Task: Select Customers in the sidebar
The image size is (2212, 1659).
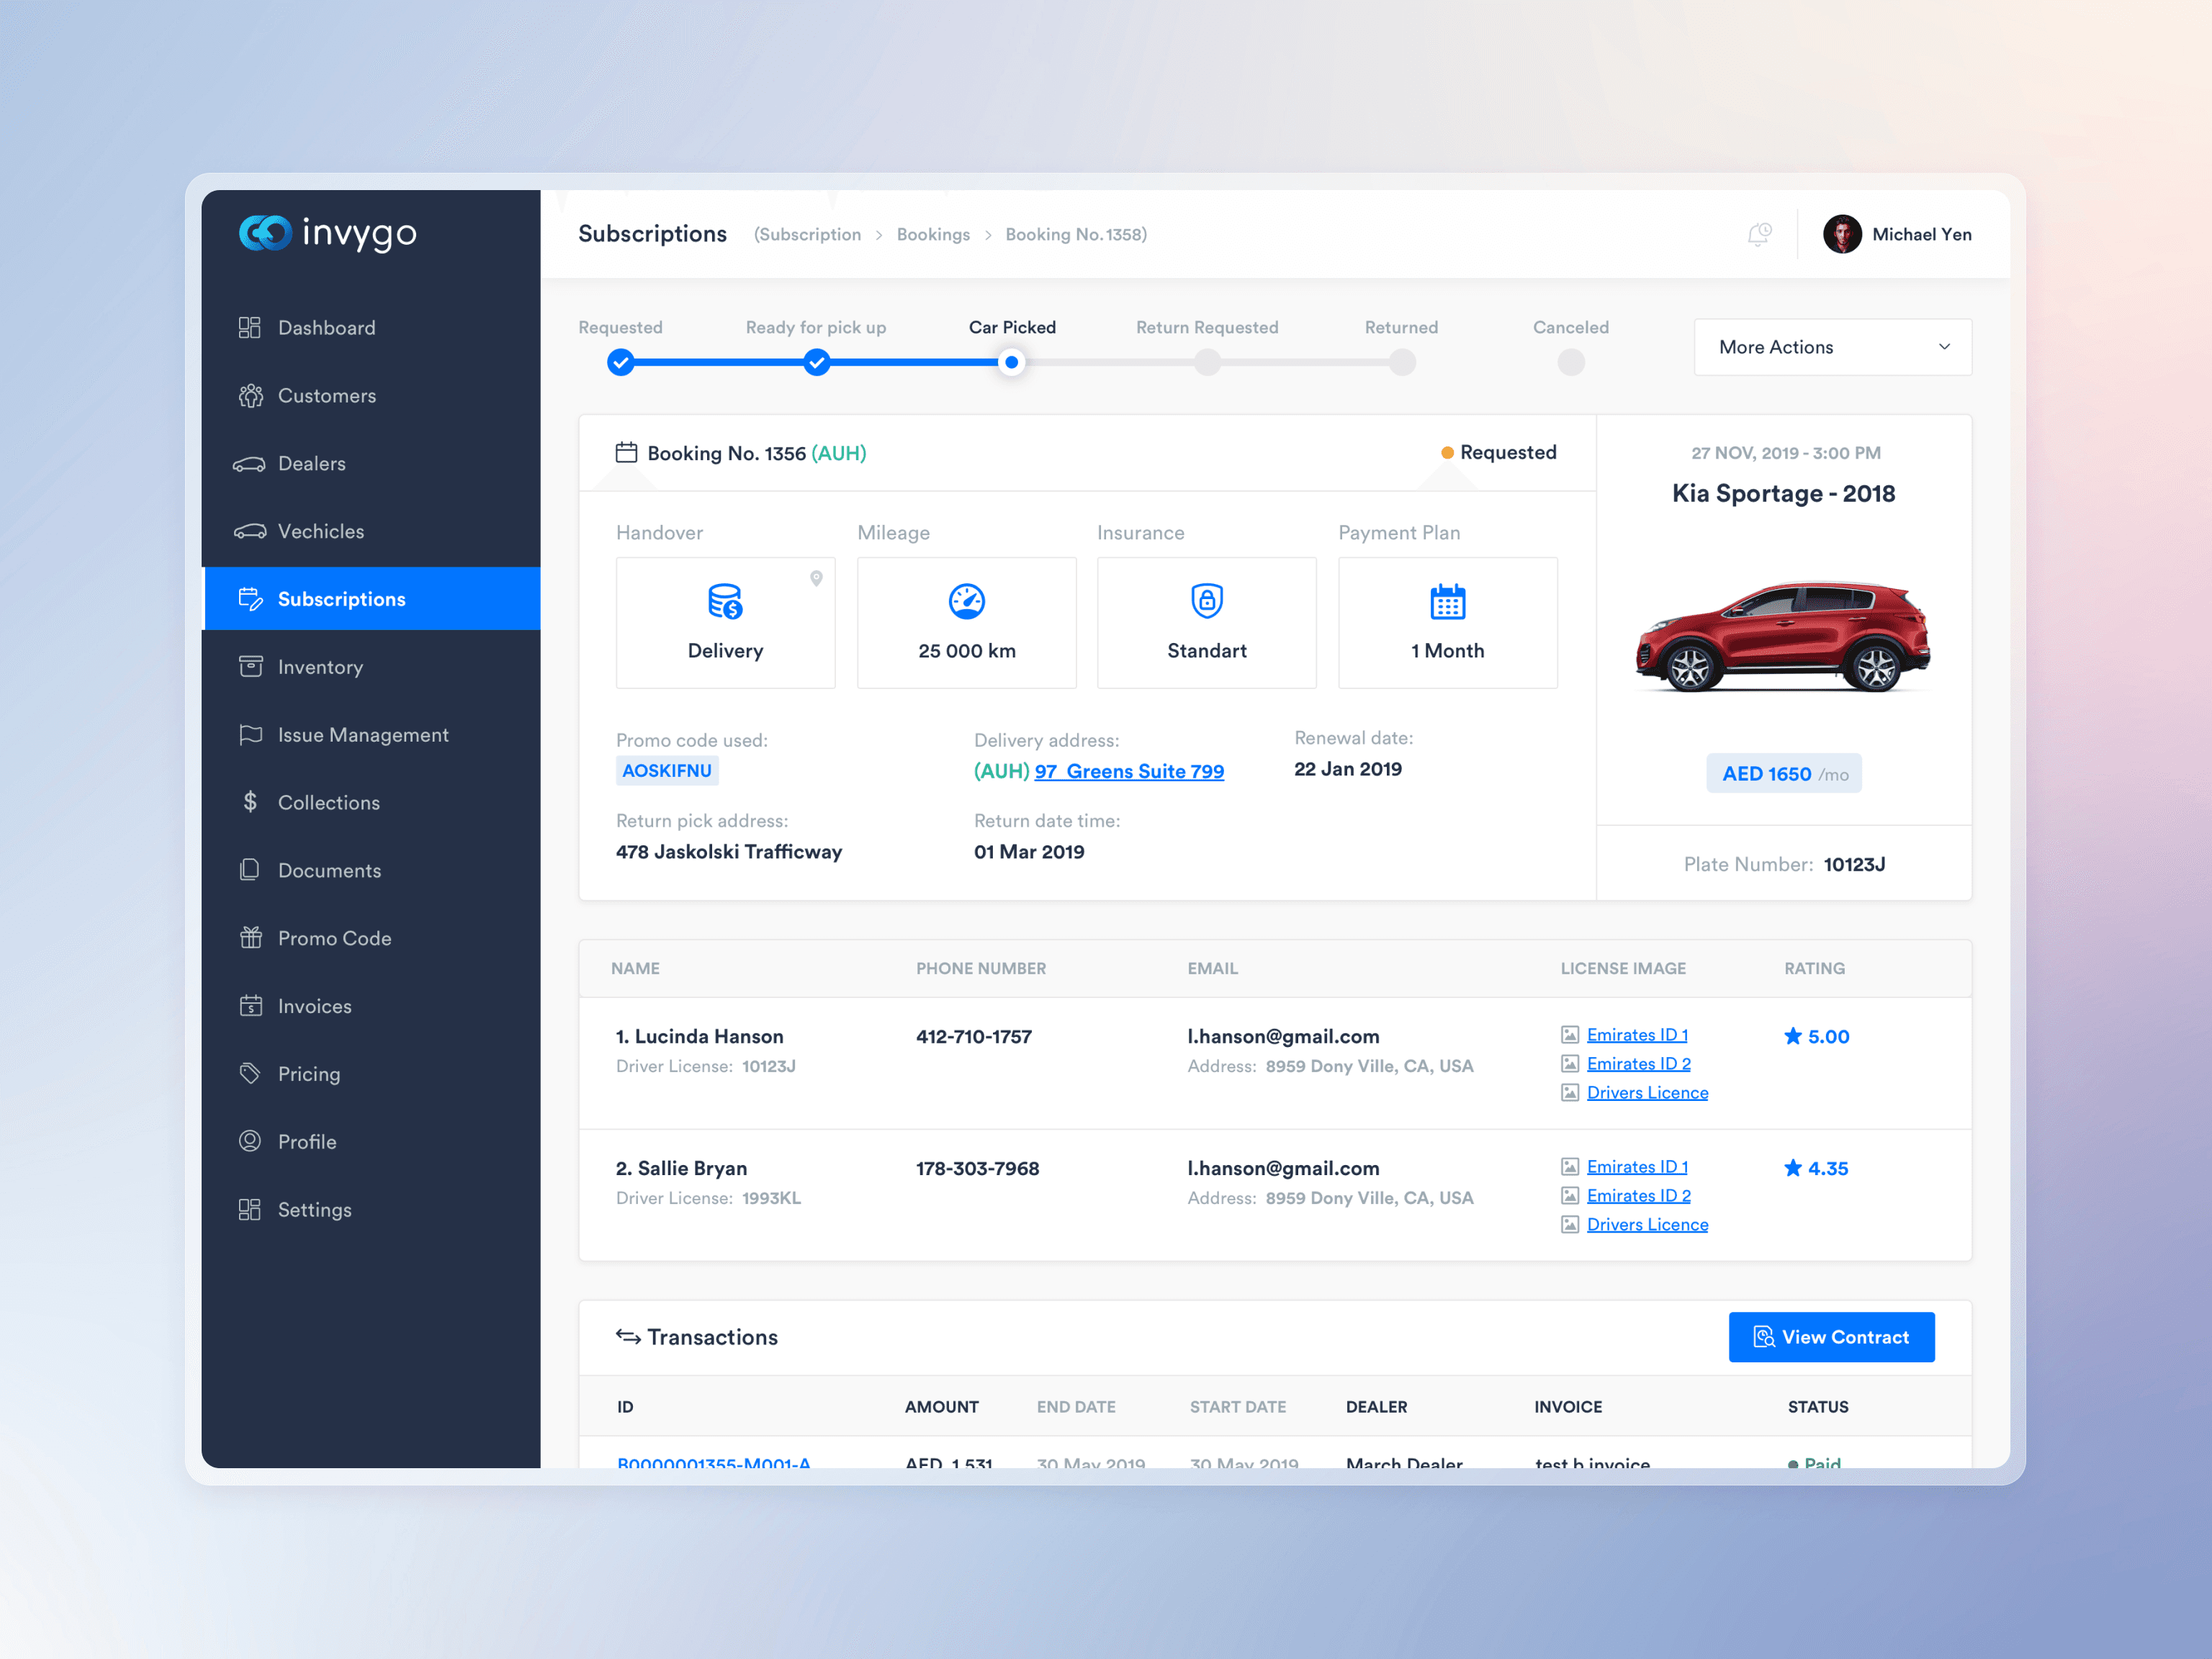Action: pyautogui.click(x=326, y=395)
